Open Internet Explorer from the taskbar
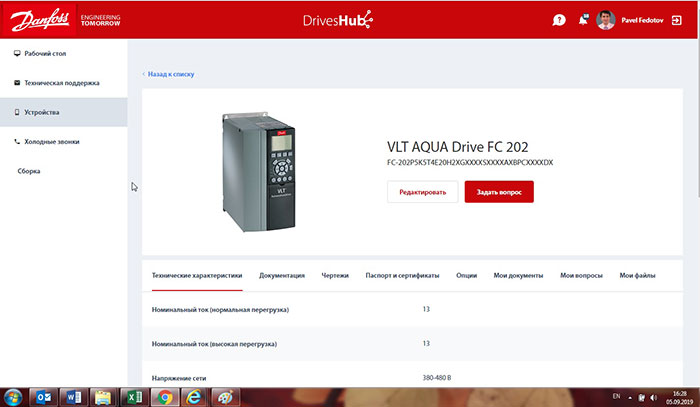 click(x=194, y=397)
